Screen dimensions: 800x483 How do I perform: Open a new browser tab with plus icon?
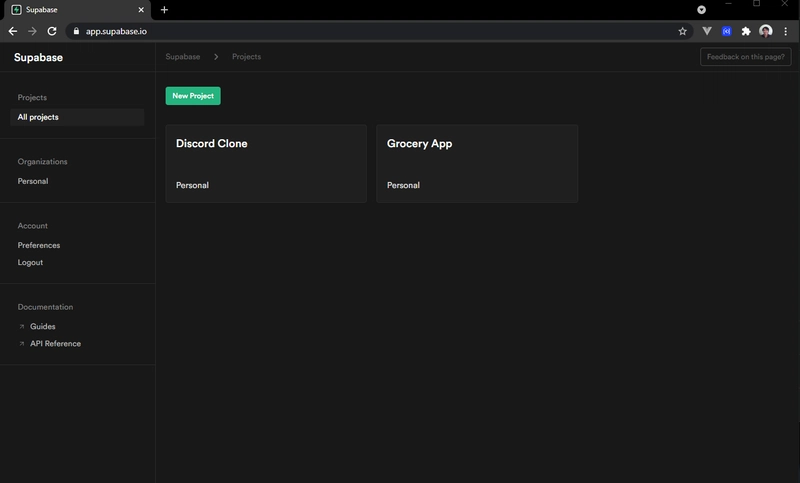click(164, 10)
